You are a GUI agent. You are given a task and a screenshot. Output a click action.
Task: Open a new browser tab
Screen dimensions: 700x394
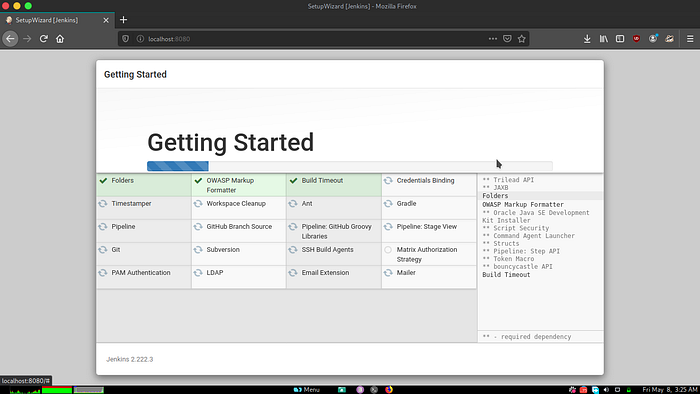click(x=124, y=20)
